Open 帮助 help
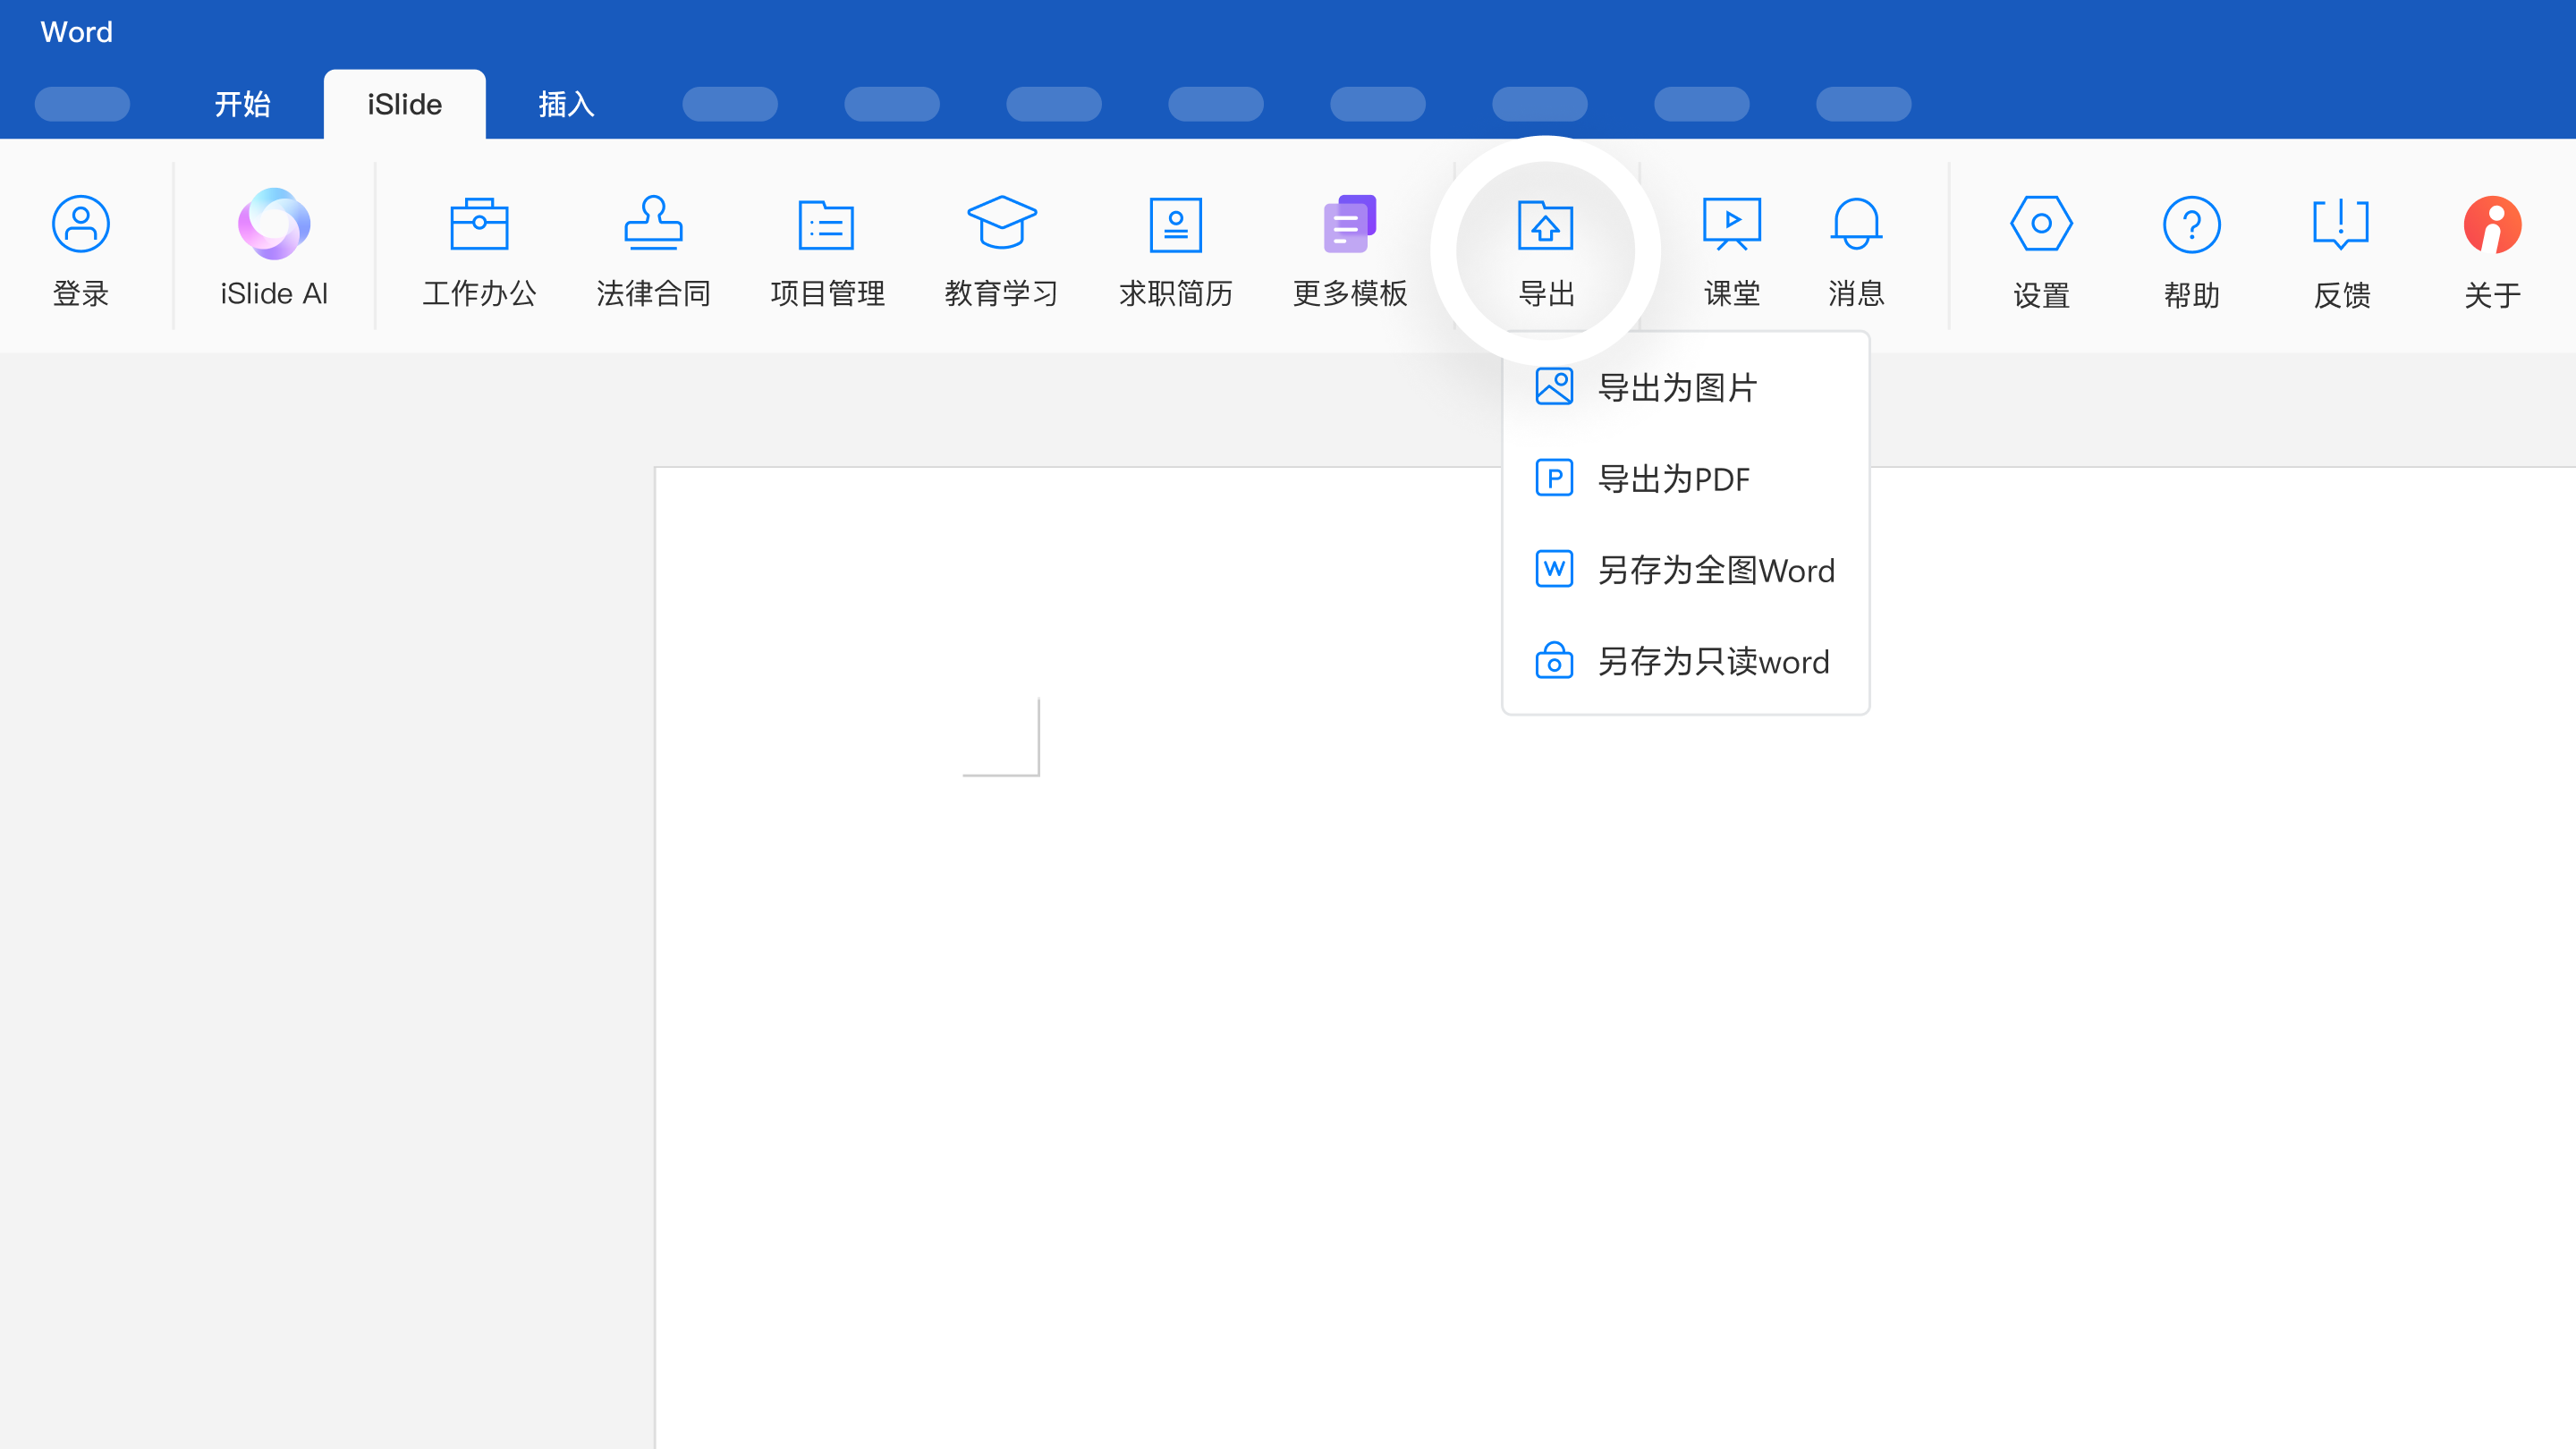Screen dimensions: 2576x1449 (2192, 250)
